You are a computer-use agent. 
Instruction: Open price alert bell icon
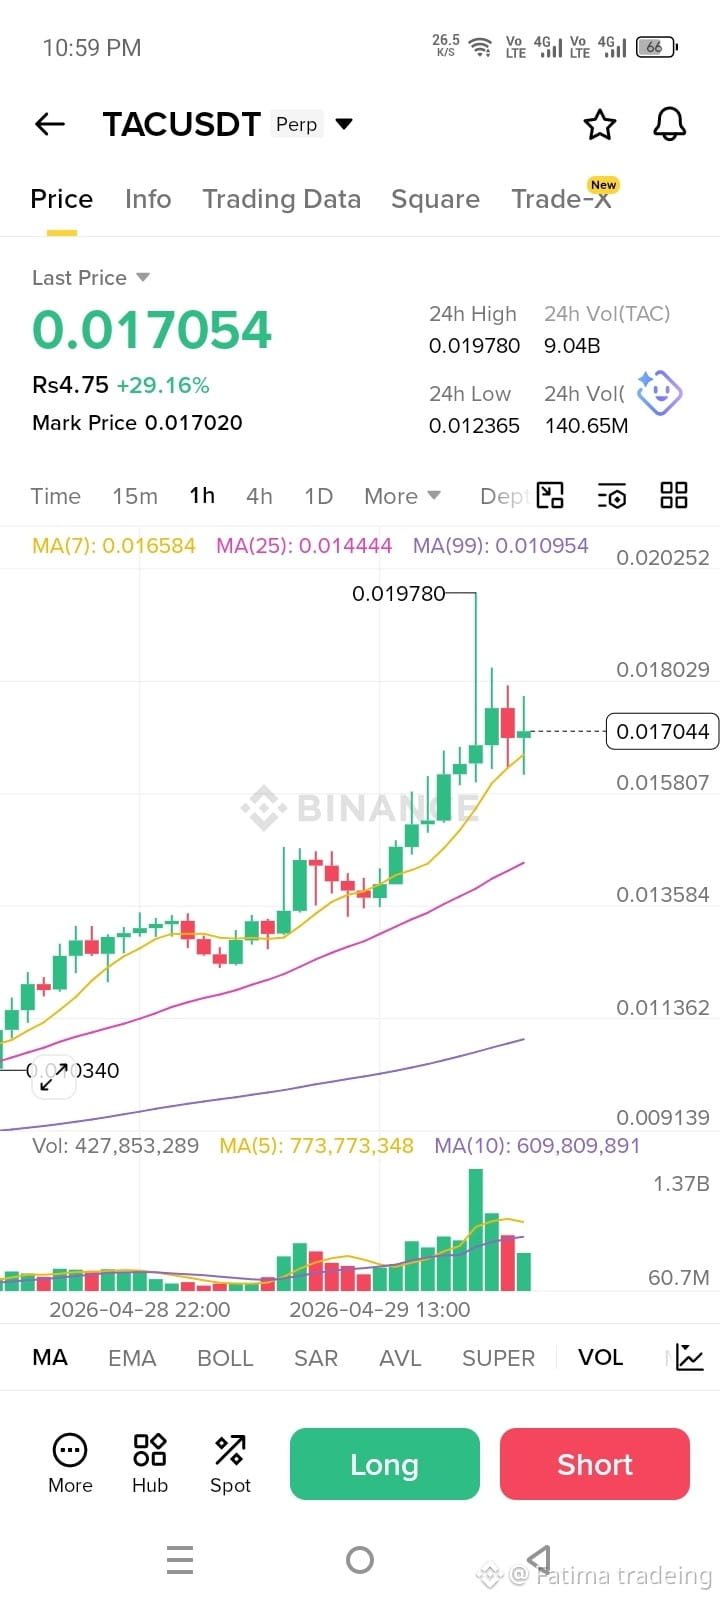pos(670,124)
